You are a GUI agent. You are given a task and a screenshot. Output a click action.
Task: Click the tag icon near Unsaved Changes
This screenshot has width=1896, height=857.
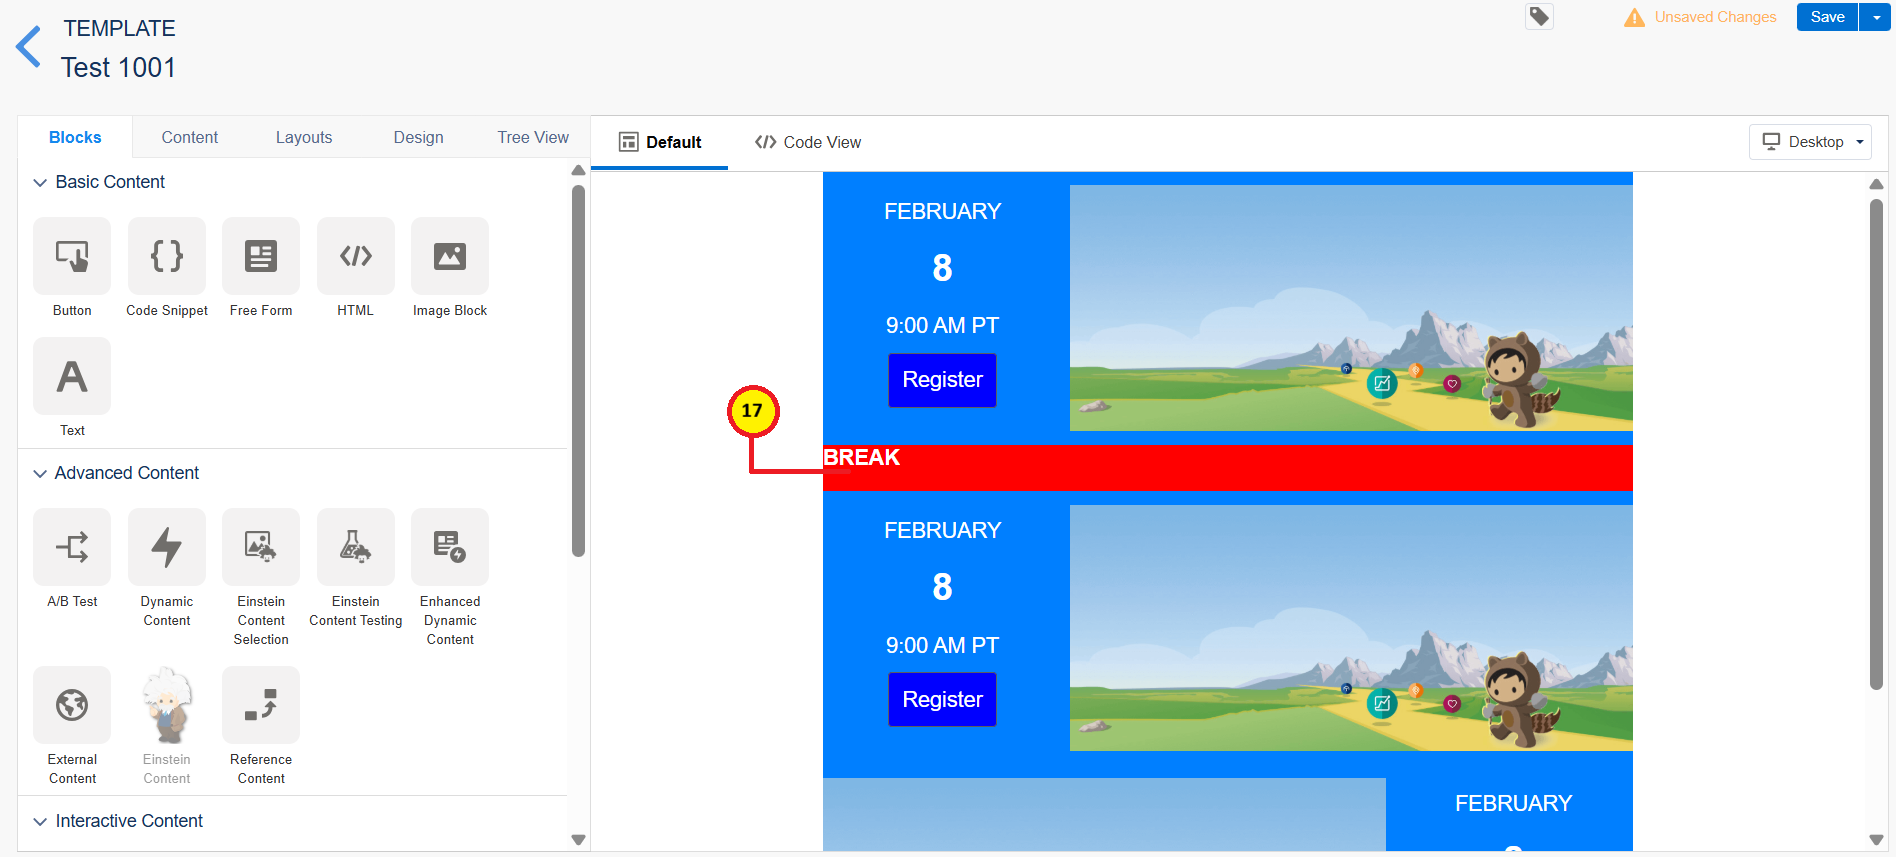[1539, 17]
